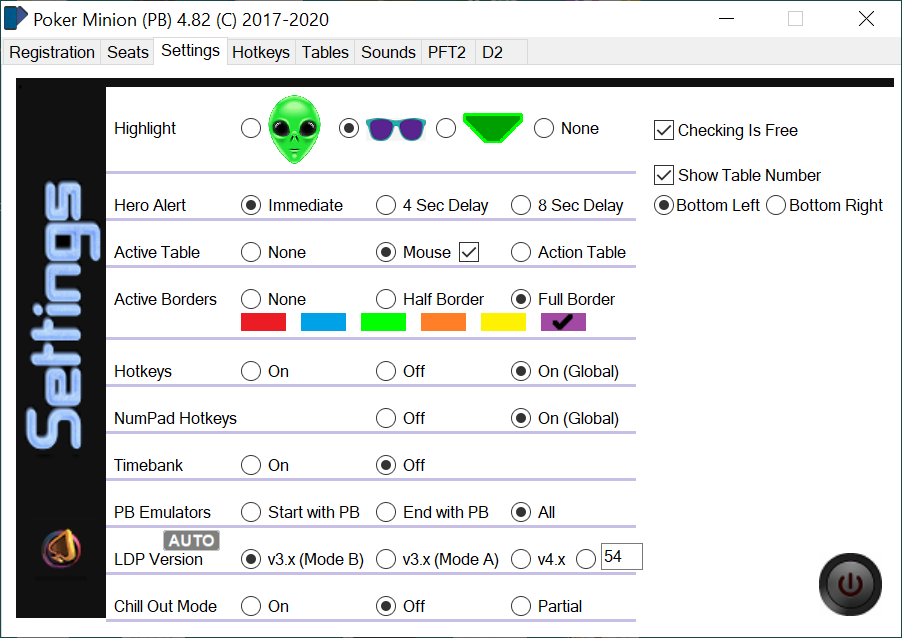
Task: Set Active Table to None
Action: tap(251, 252)
